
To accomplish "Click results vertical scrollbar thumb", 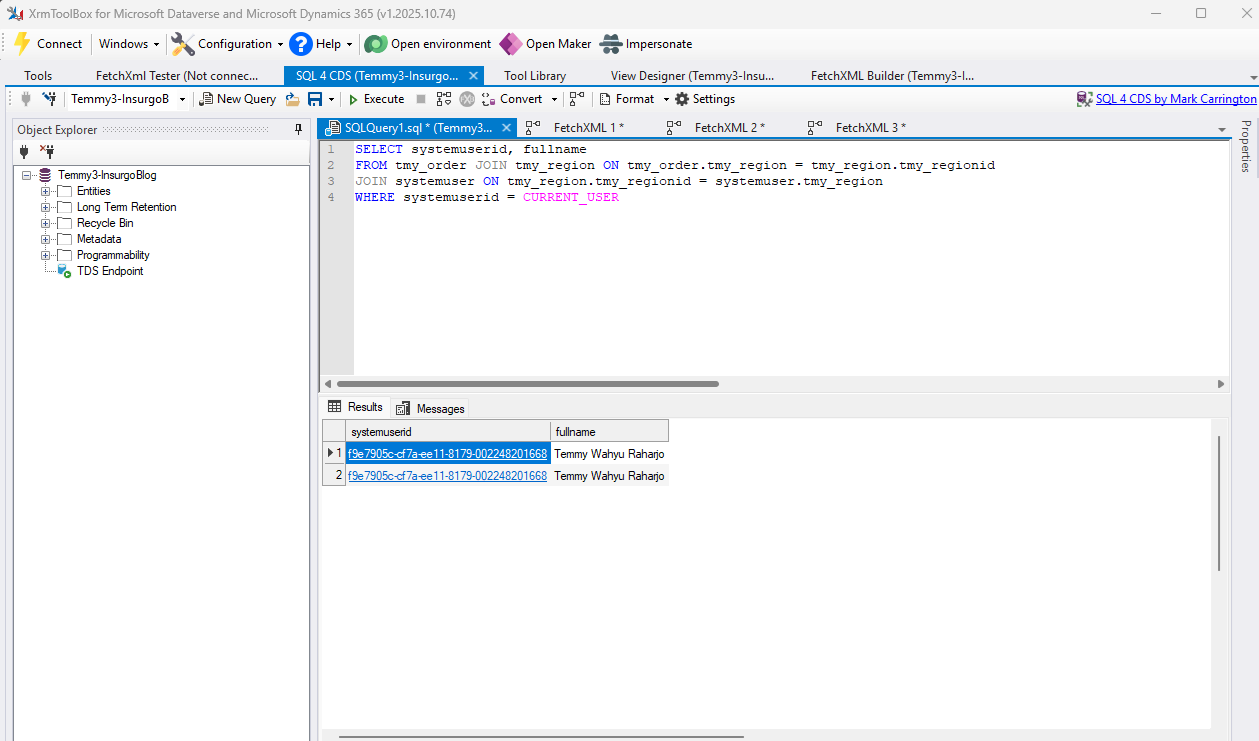I will [x=1218, y=503].
